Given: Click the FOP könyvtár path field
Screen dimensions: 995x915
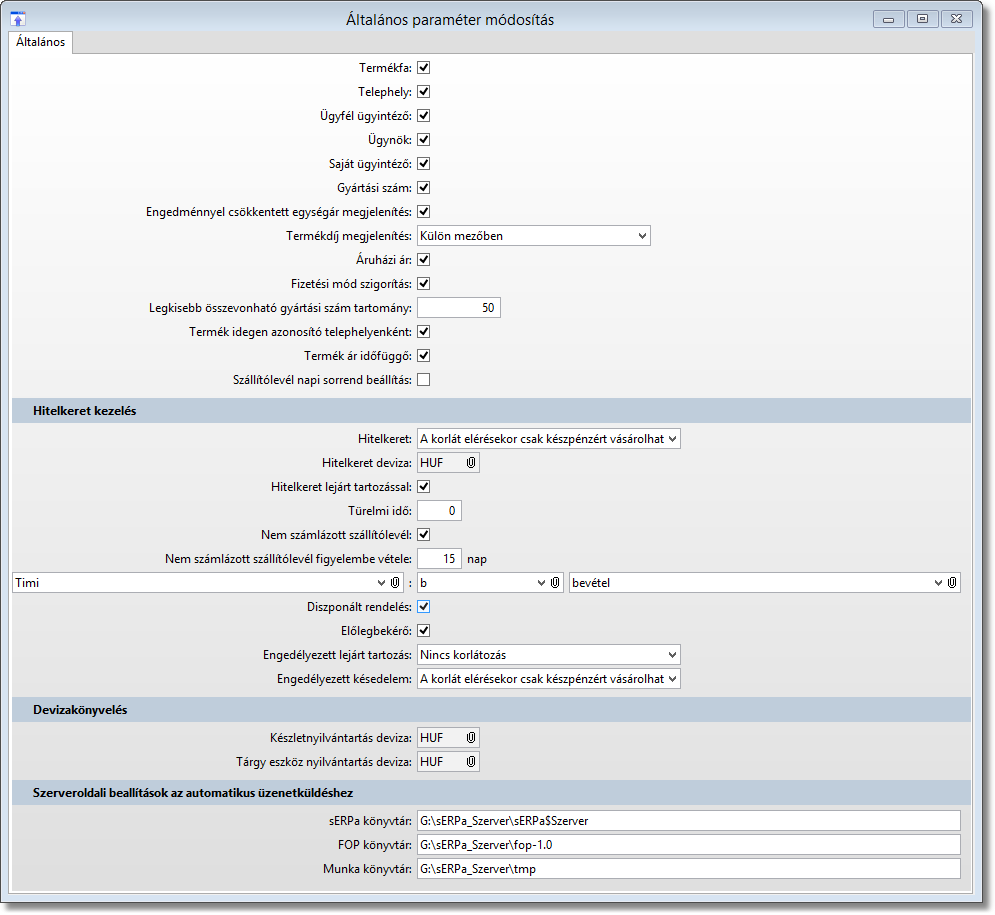Looking at the screenshot, I should click(x=689, y=845).
